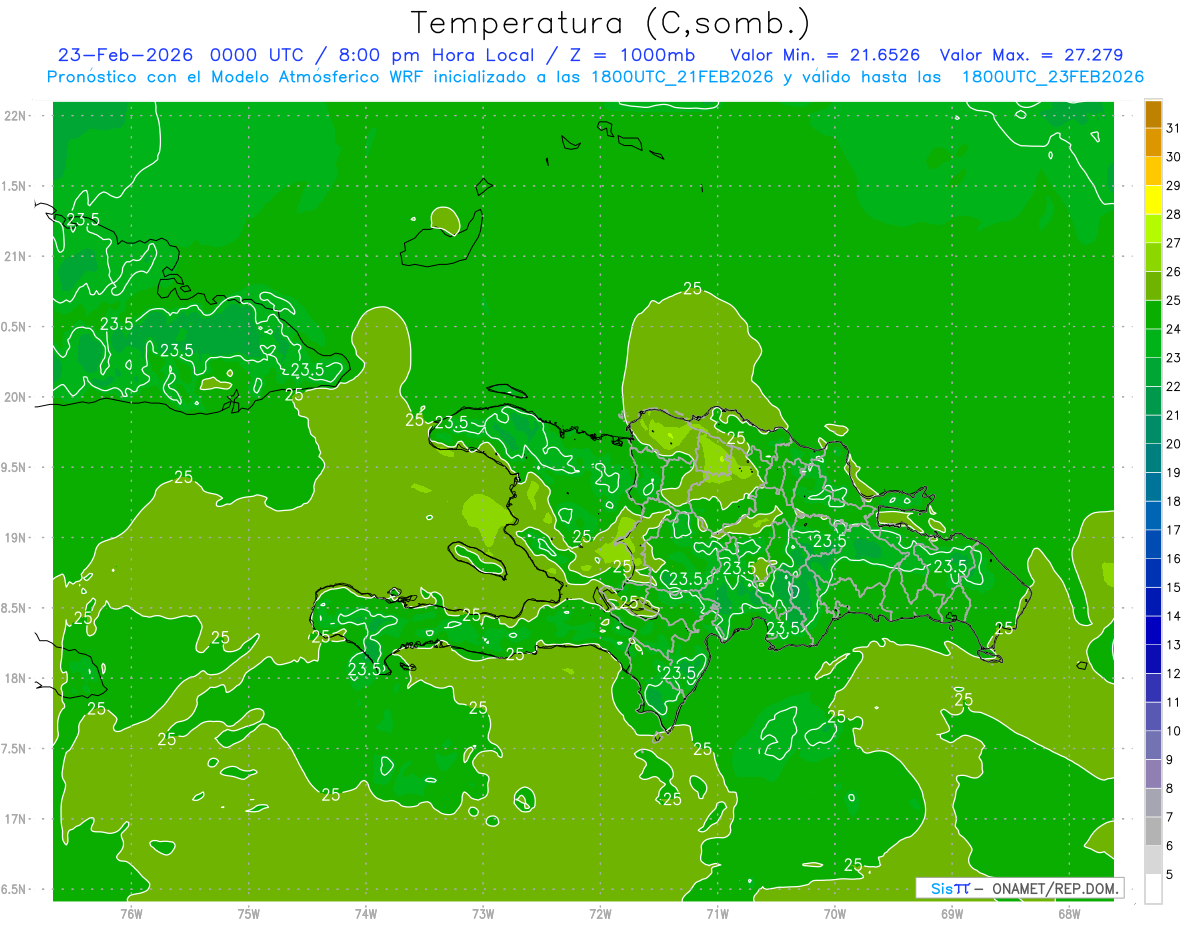This screenshot has height=927, width=1200.
Task: Click the "Temperatura (C,somb.)" map title
Action: click(611, 23)
